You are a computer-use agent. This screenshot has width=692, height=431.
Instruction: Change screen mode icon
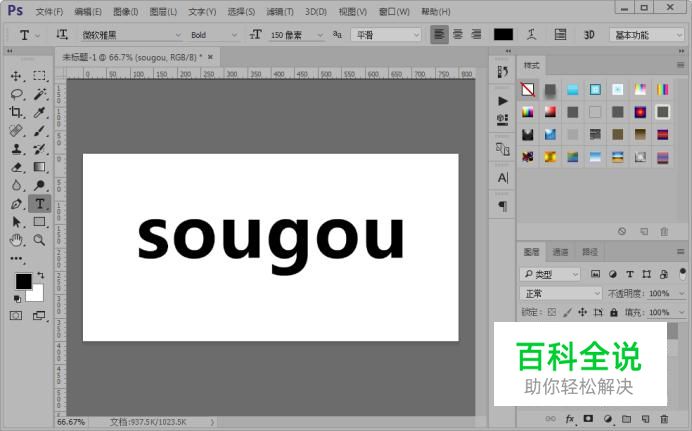[39, 315]
